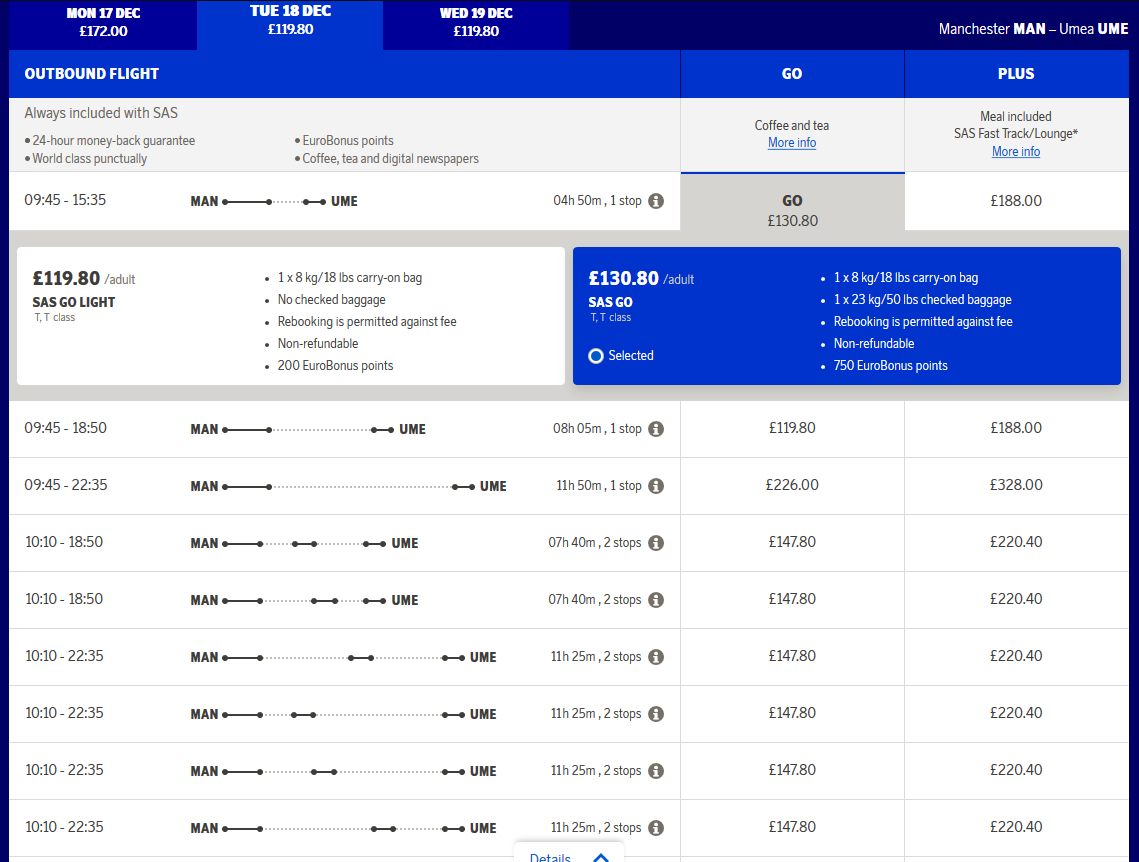Open flight info icon for 09:45 - 18:50
This screenshot has width=1139, height=862.
point(656,429)
